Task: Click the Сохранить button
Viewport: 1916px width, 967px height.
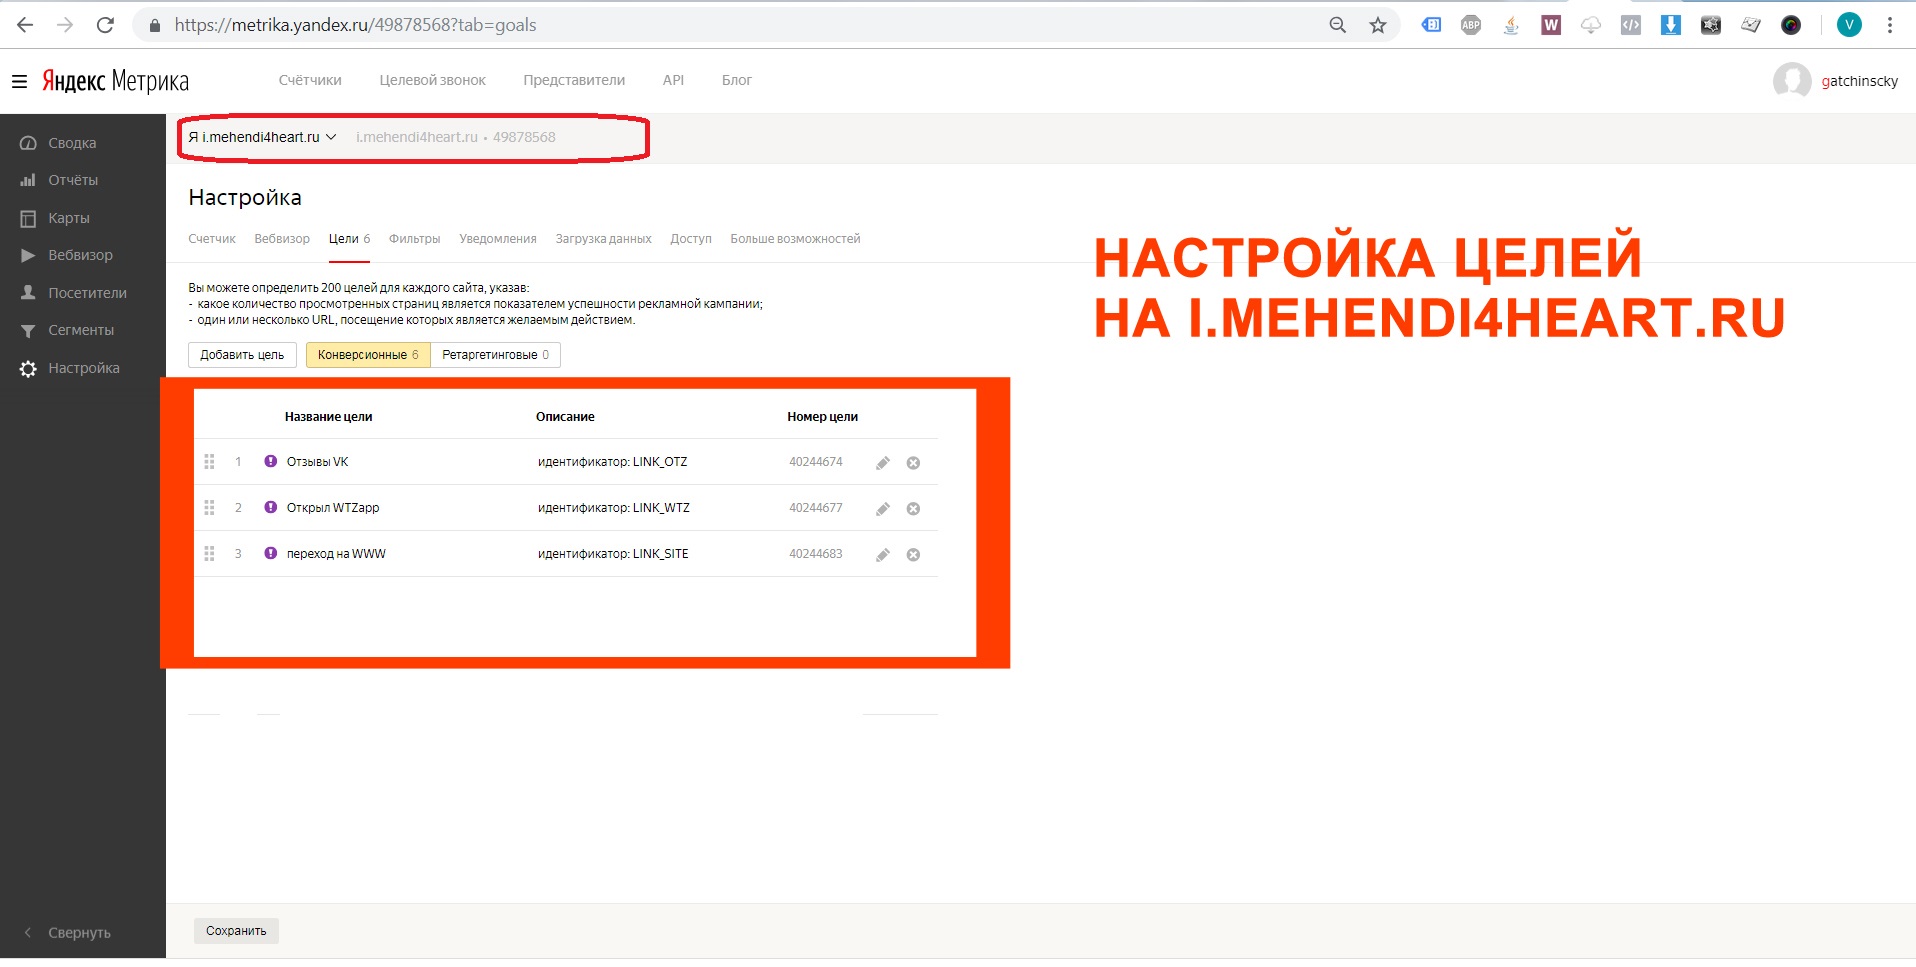Action: click(236, 931)
